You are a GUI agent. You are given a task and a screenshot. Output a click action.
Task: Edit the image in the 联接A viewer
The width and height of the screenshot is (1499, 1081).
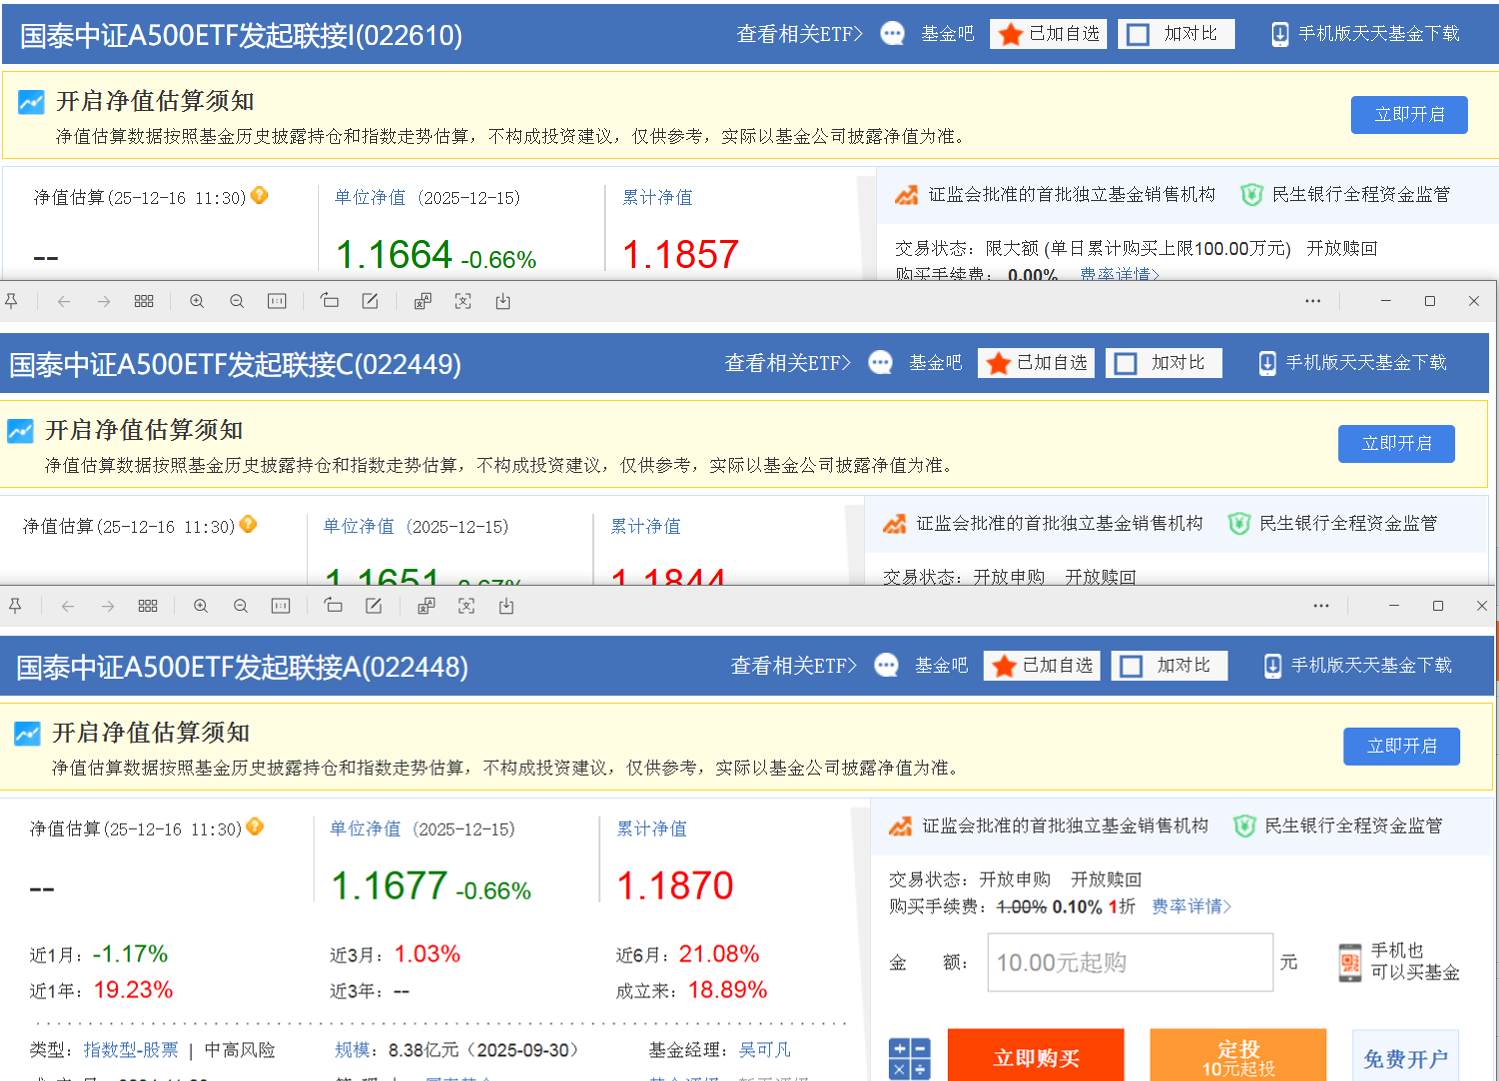(374, 606)
